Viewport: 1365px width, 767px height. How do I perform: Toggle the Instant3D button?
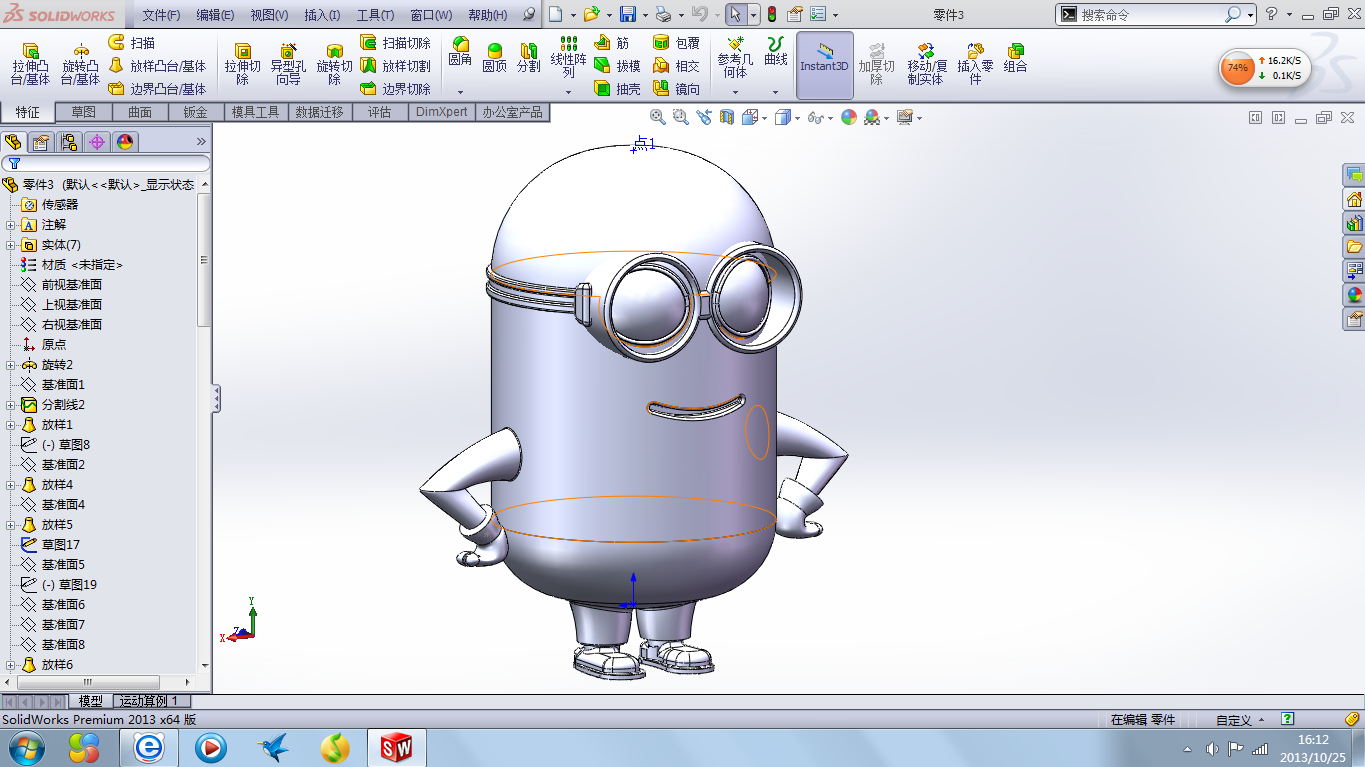coord(824,65)
